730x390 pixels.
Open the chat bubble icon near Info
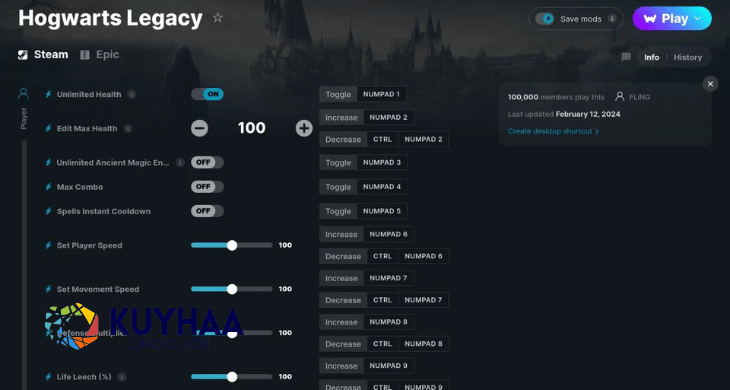click(626, 57)
